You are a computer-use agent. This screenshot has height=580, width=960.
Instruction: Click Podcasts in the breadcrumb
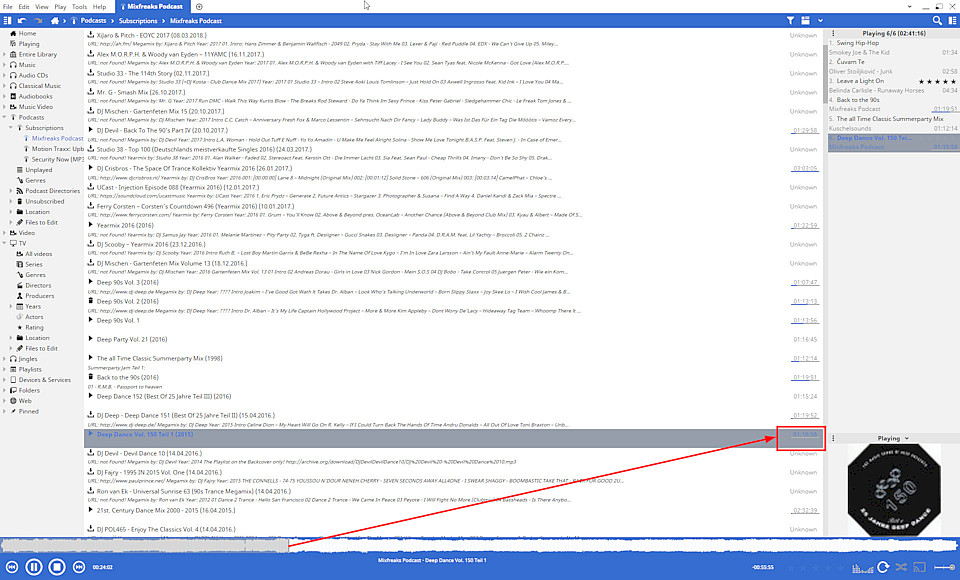tap(93, 20)
